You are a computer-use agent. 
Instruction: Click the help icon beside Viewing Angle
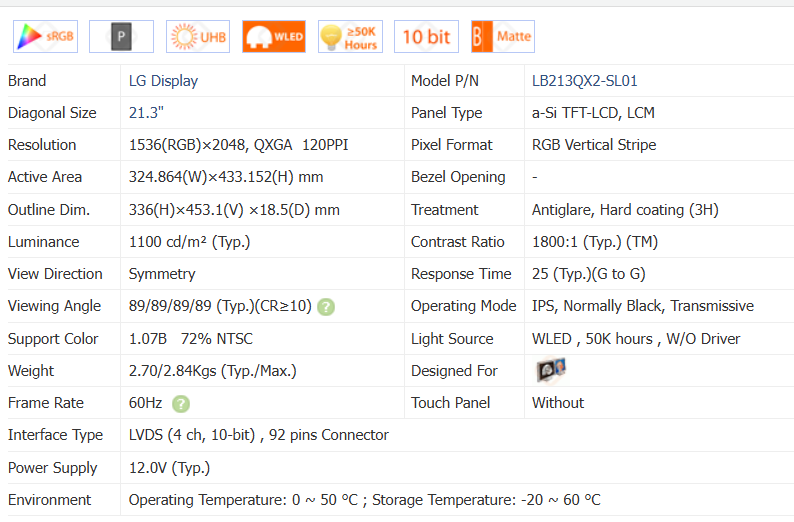[x=326, y=307]
